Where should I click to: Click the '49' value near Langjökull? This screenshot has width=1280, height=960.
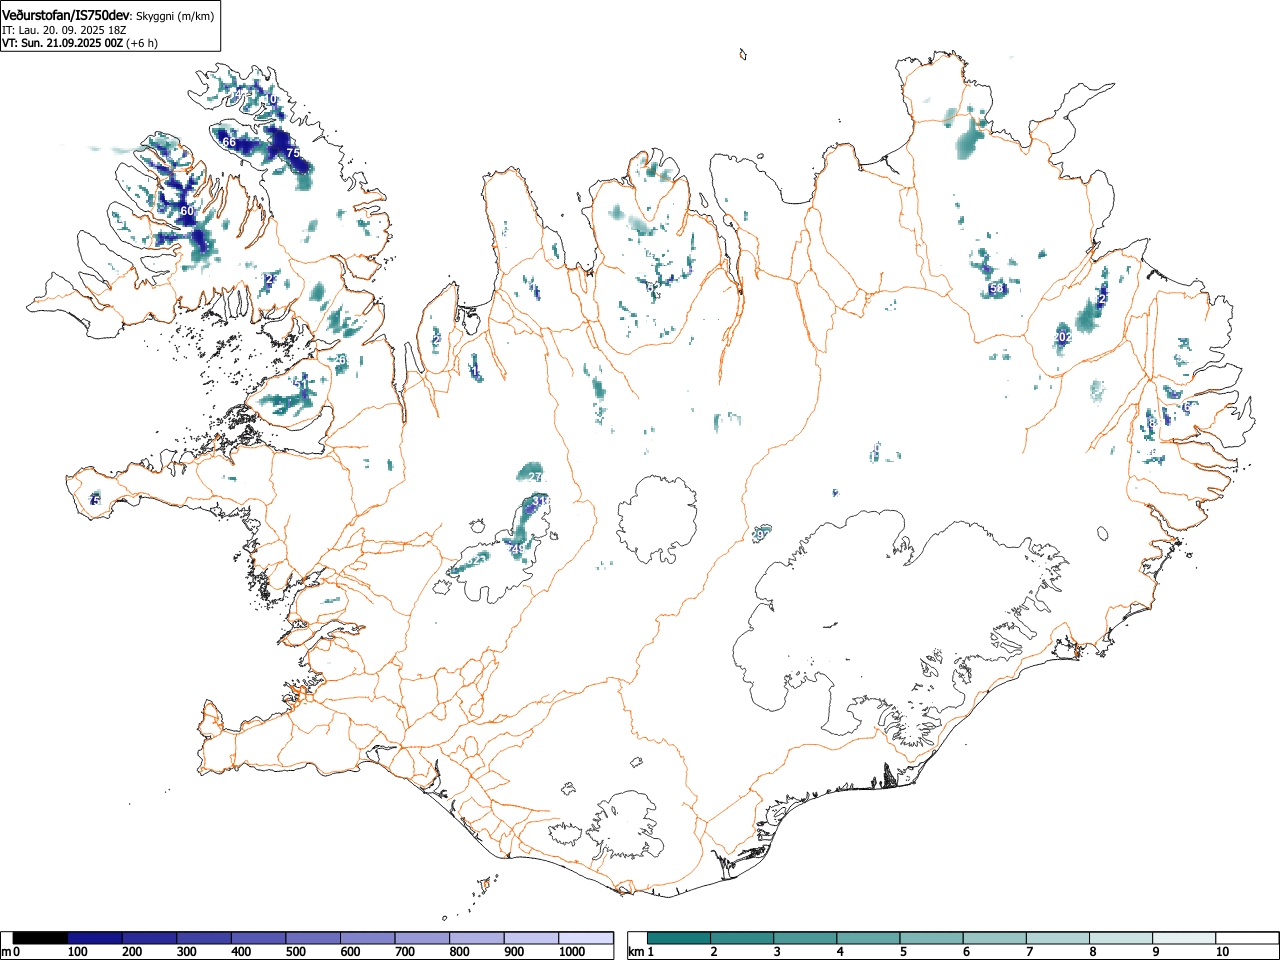(x=517, y=549)
